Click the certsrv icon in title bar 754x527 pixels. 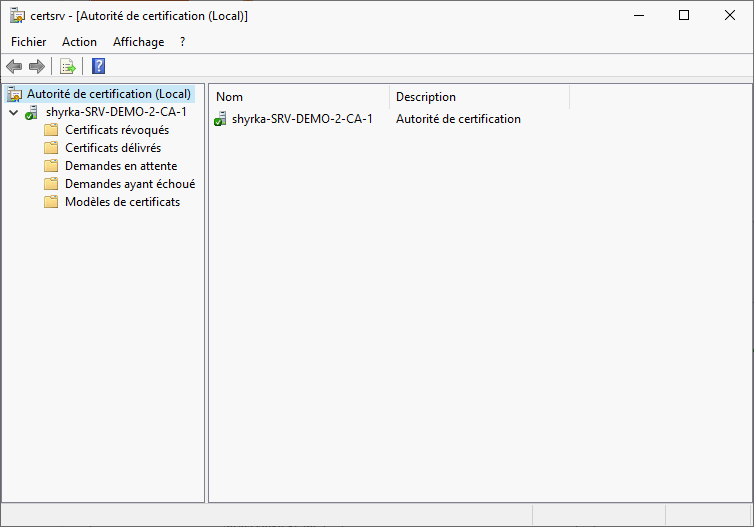tap(17, 15)
